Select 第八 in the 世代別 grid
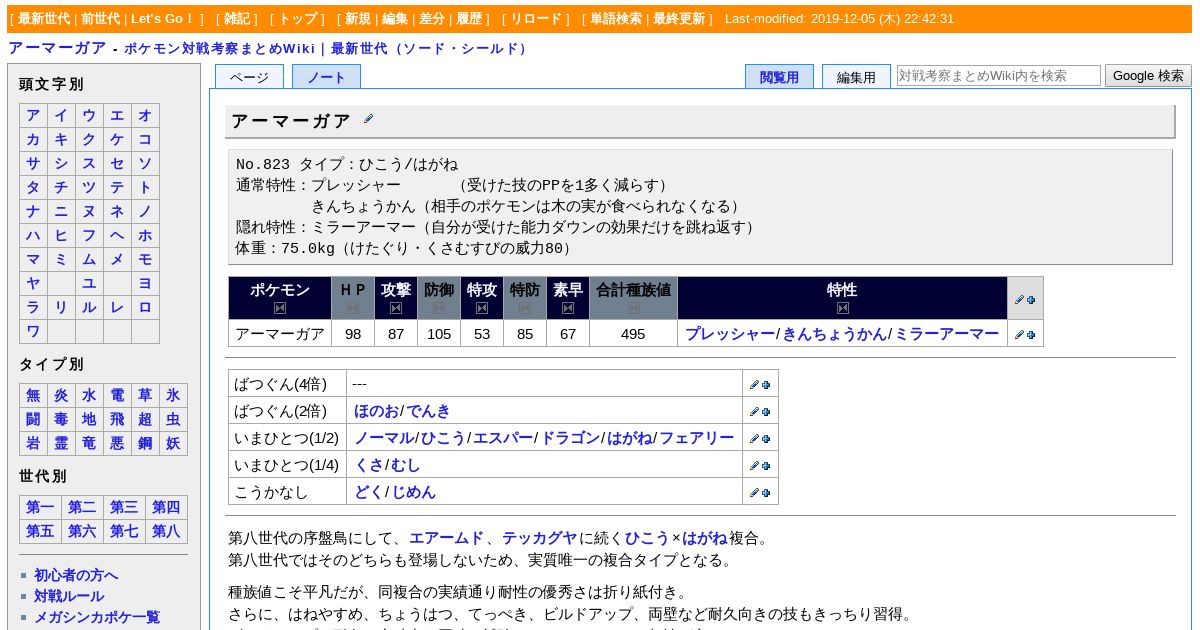Viewport: 1200px width, 630px height. [x=166, y=531]
